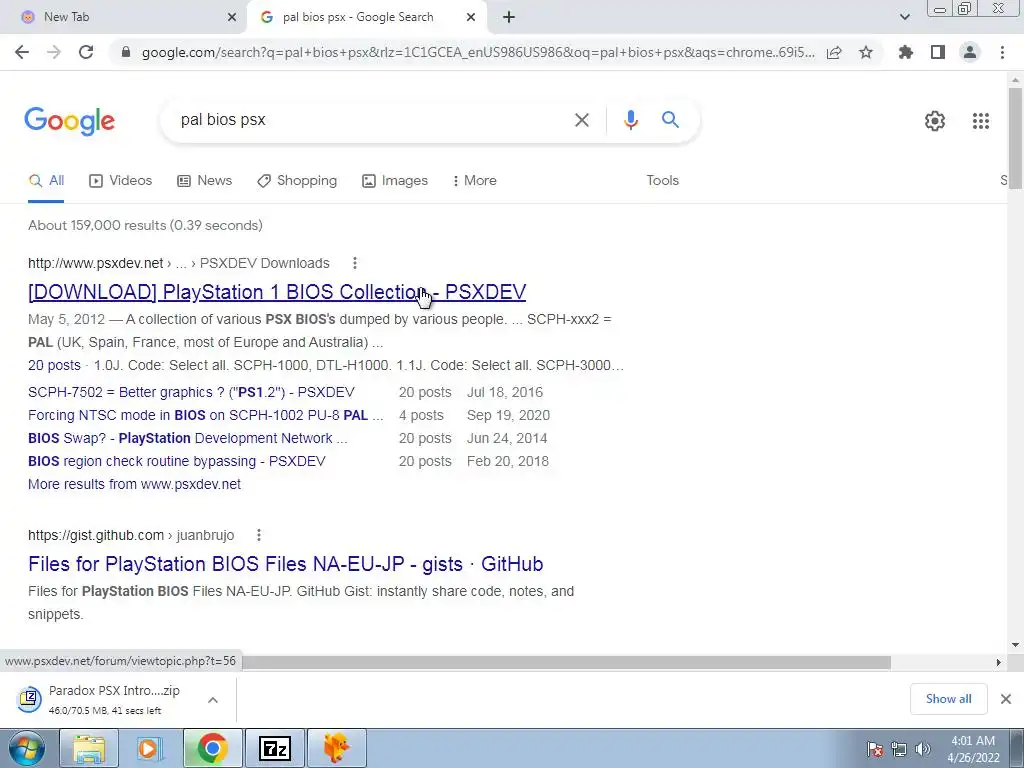Viewport: 1024px width, 768px height.
Task: Share this page icon in address bar
Action: pos(834,52)
